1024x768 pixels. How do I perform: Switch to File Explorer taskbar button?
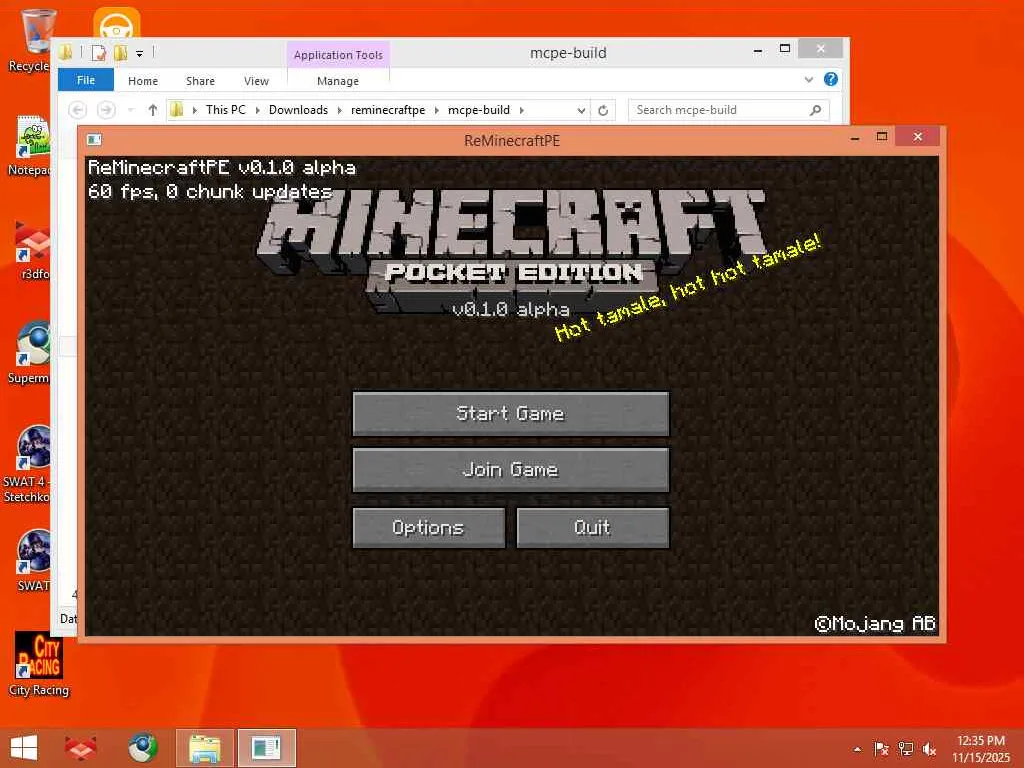(x=204, y=748)
